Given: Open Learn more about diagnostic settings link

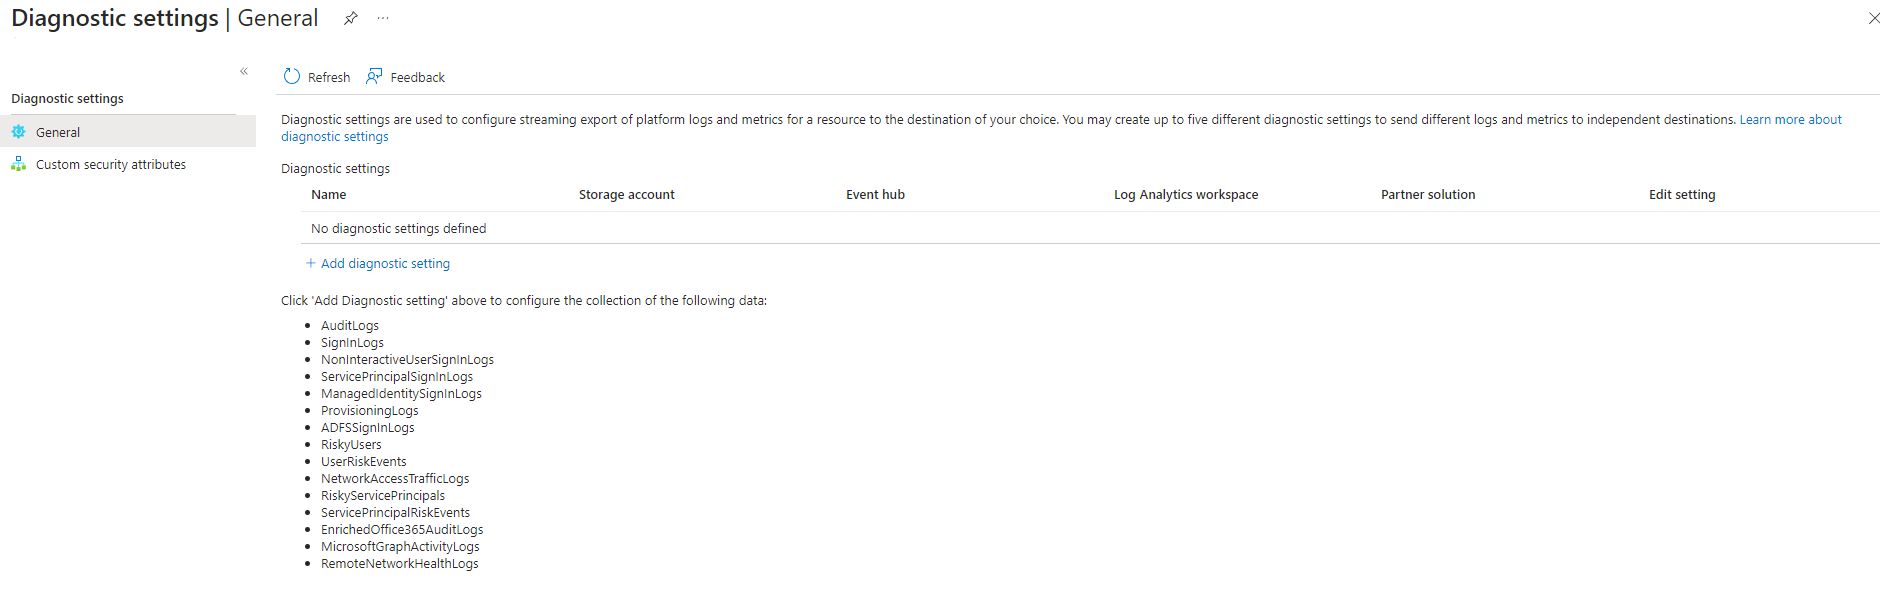Looking at the screenshot, I should coord(1790,119).
